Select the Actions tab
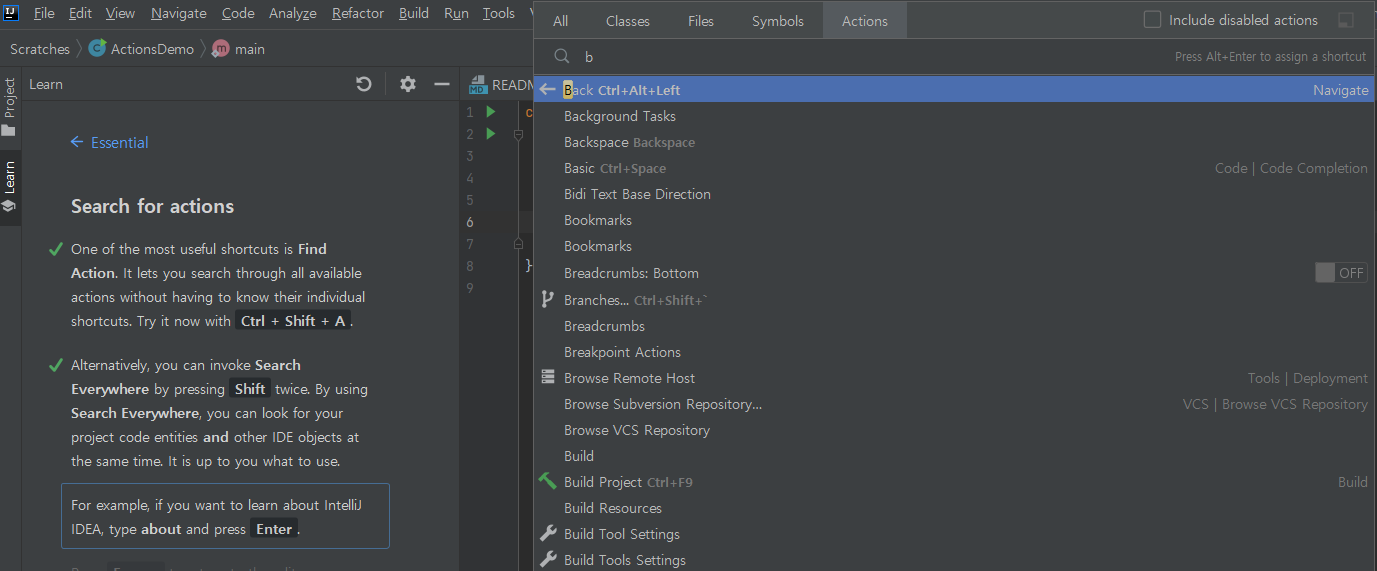1377x571 pixels. click(x=865, y=21)
